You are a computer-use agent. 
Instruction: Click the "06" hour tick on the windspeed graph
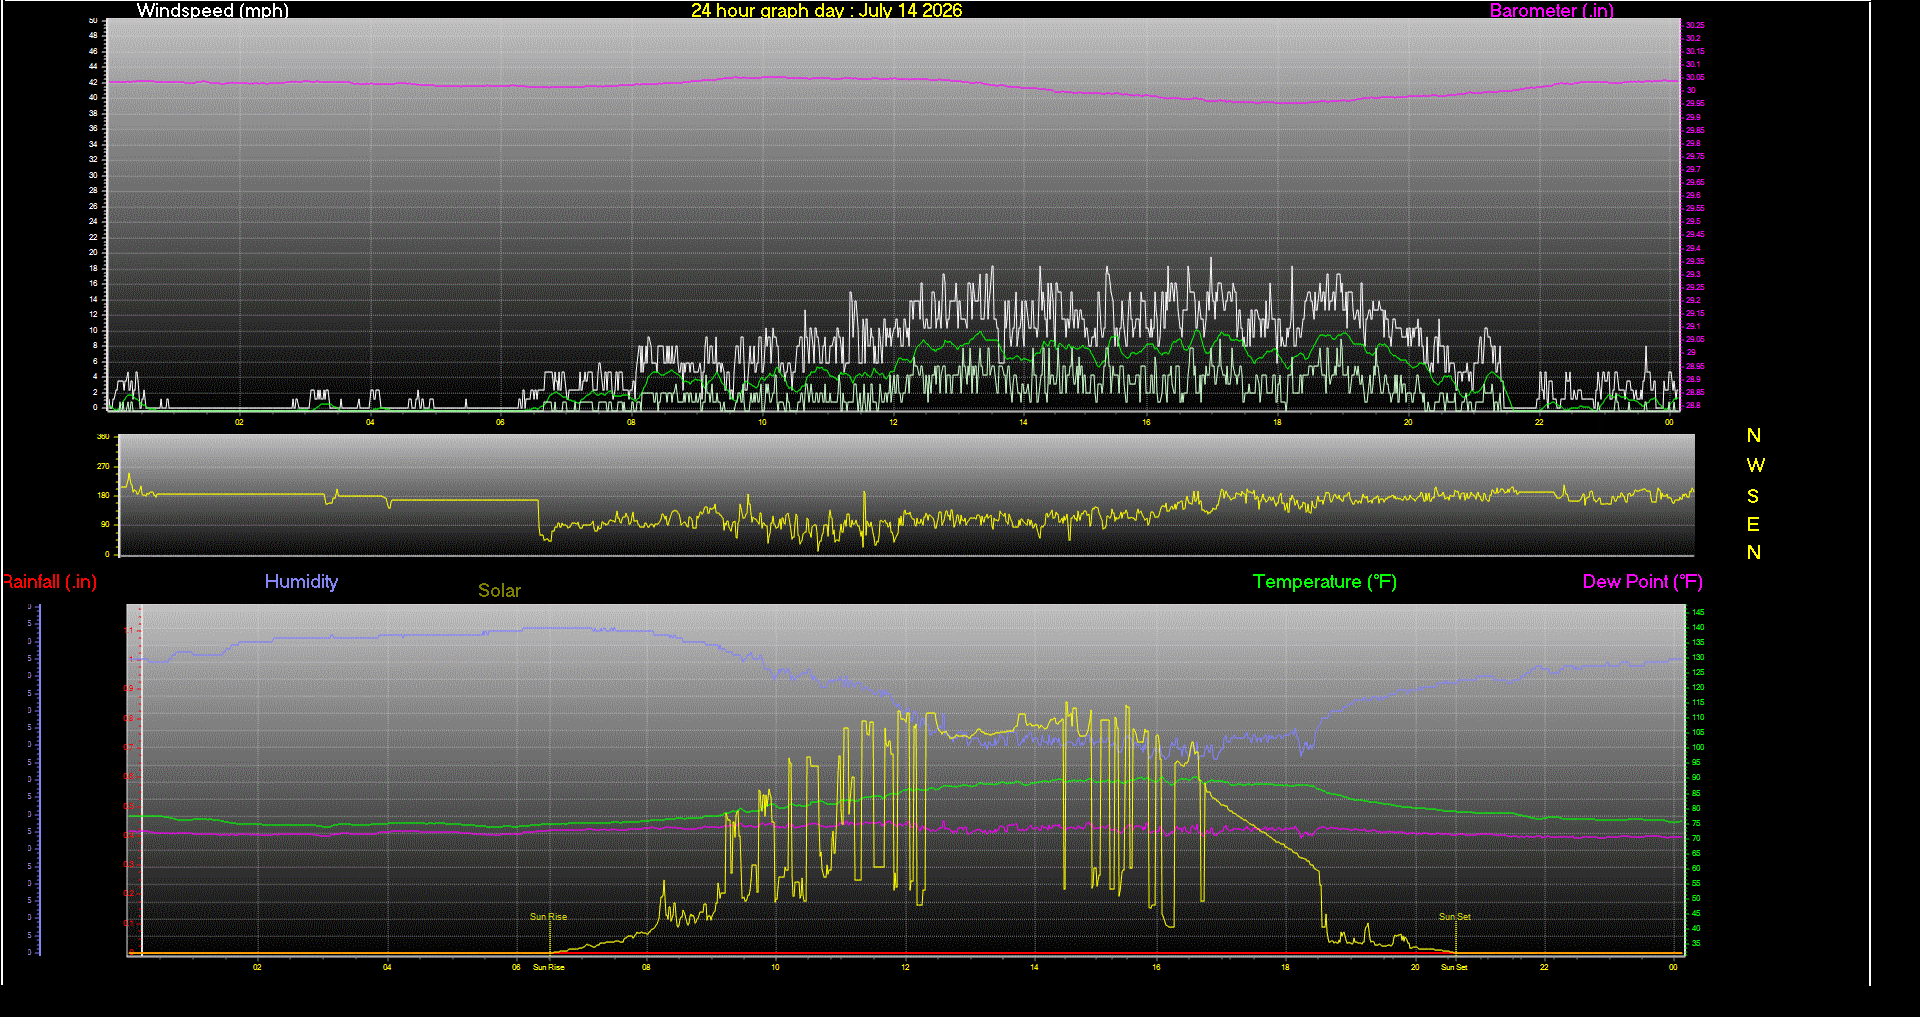point(500,422)
